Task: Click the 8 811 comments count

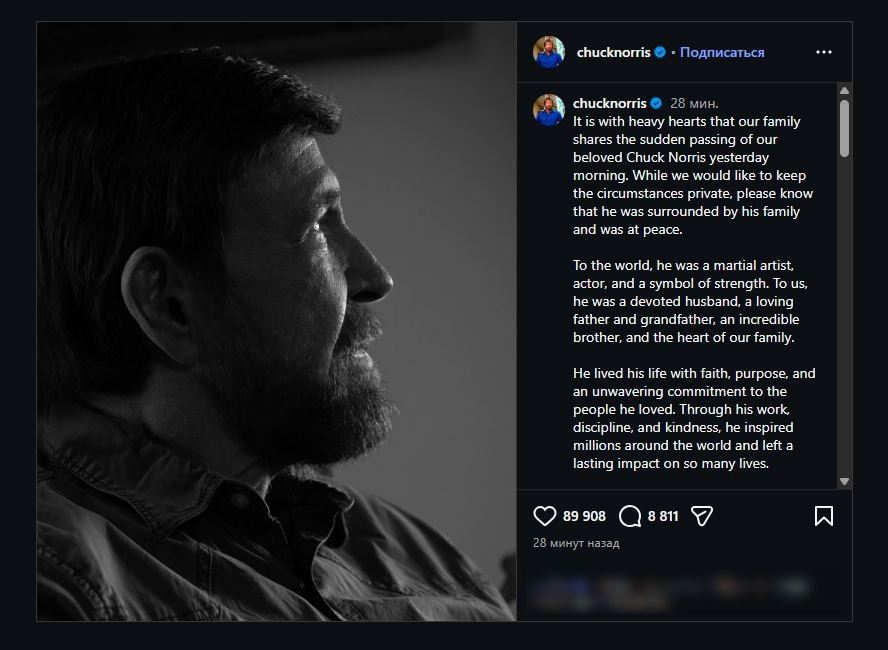Action: point(663,516)
